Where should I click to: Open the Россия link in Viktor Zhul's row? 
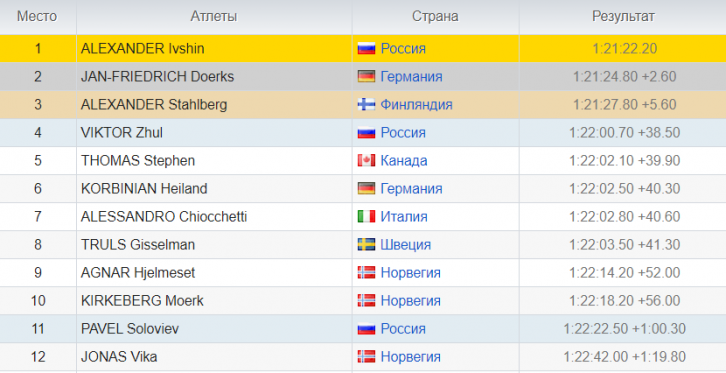(403, 133)
